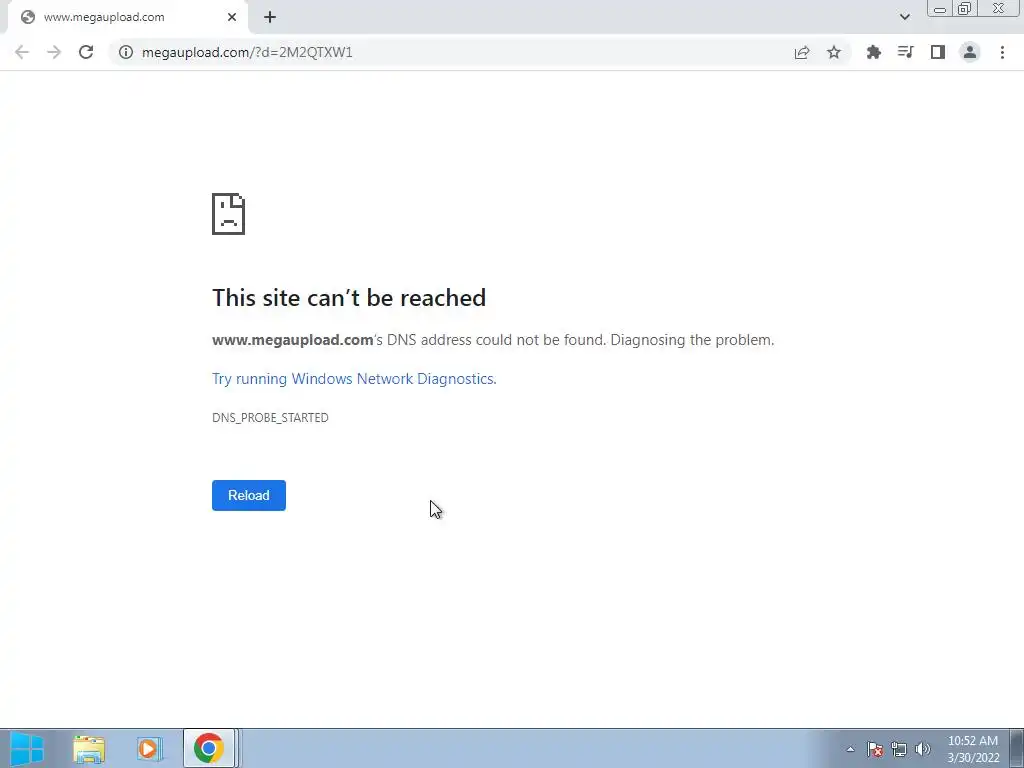Toggle the side panel icon
The image size is (1024, 768).
pos(938,52)
